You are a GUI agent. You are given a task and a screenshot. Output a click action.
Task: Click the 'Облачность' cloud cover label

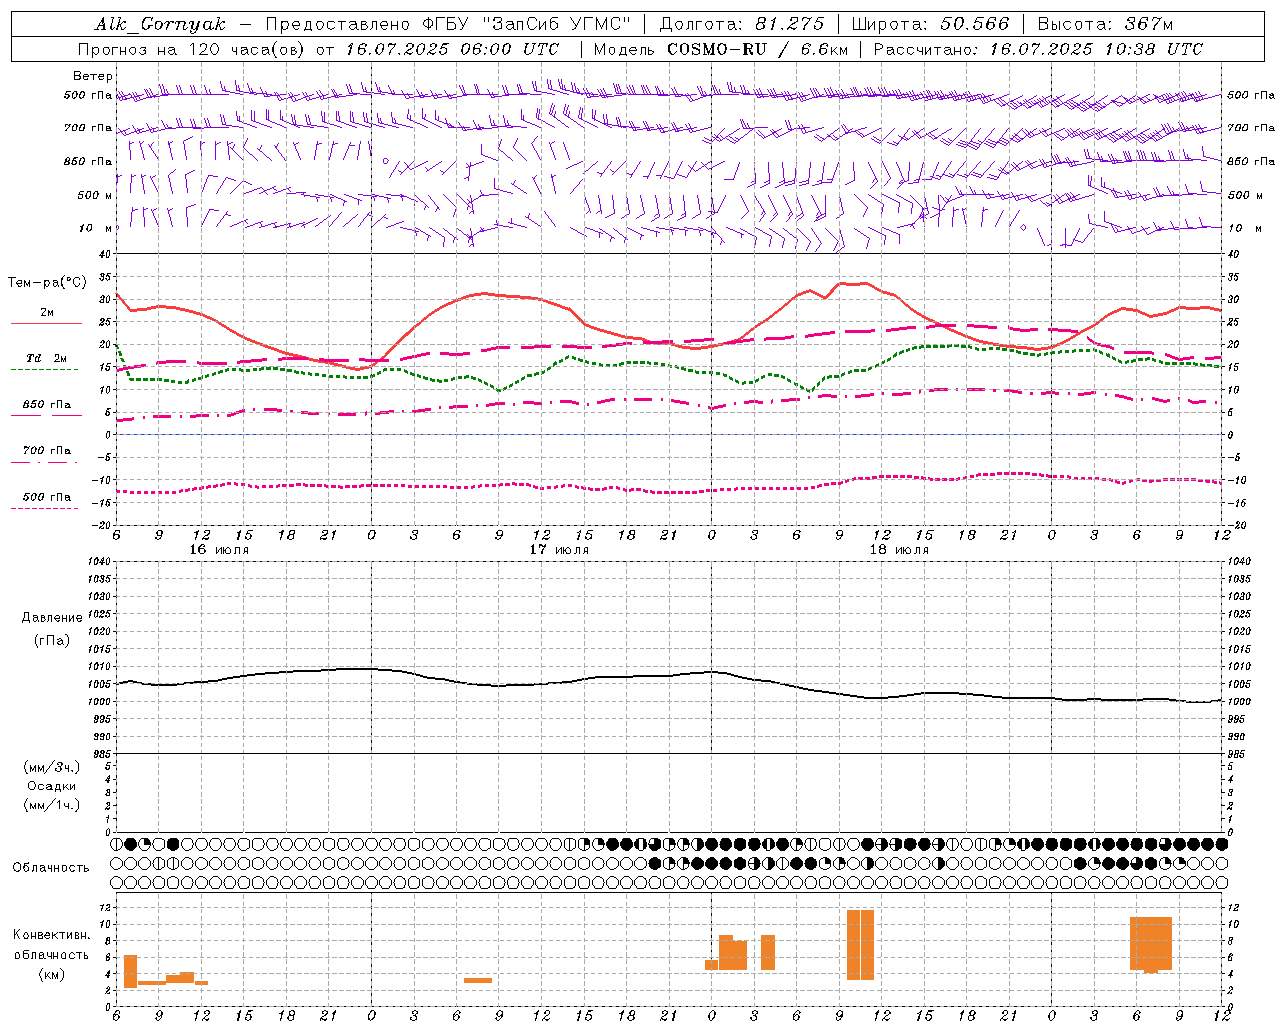click(x=51, y=867)
